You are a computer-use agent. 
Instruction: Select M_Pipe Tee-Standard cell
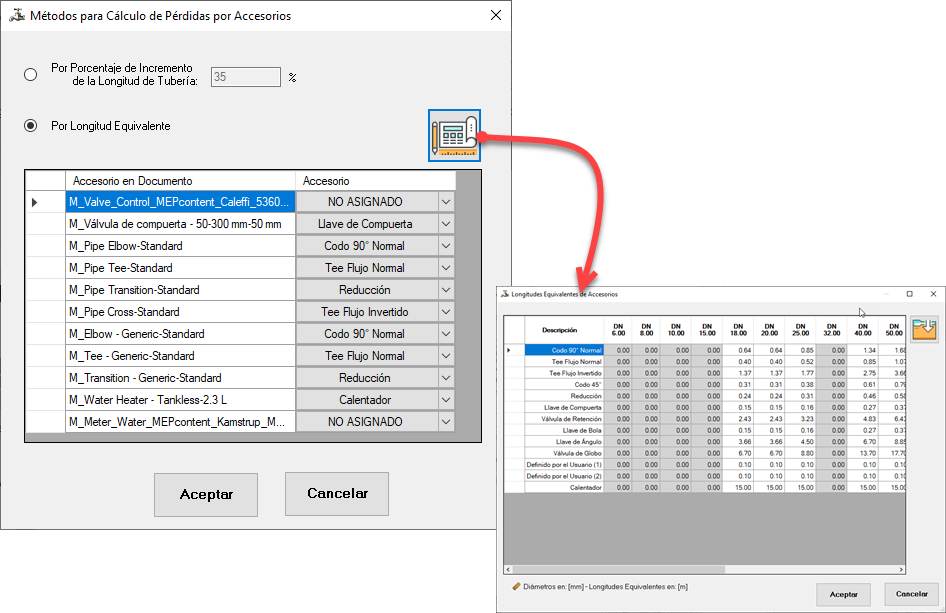(180, 268)
